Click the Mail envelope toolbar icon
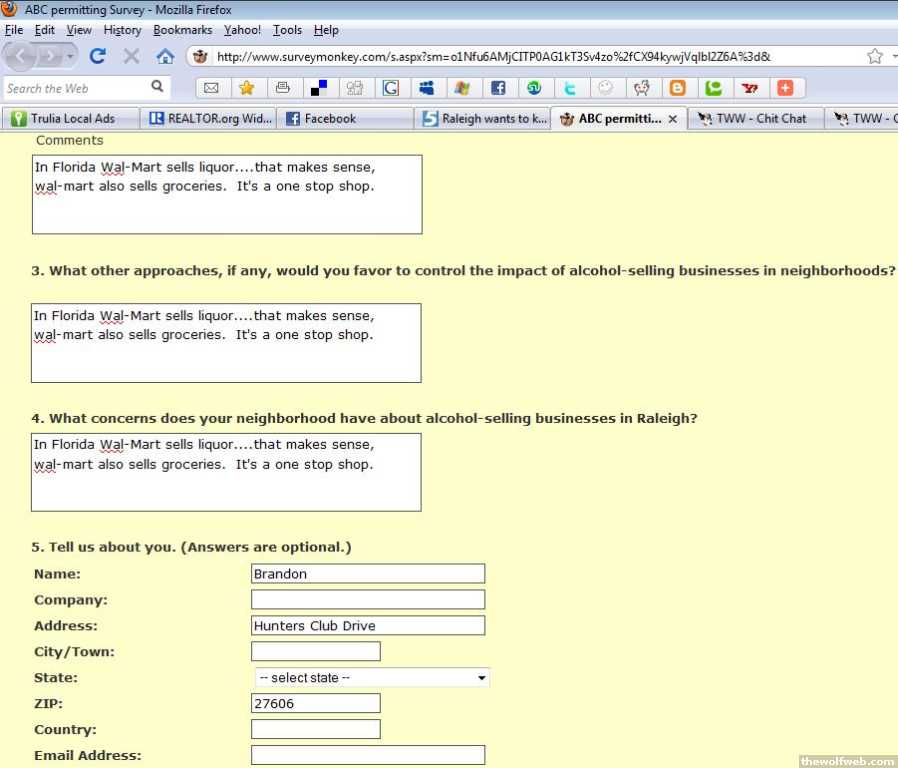 211,88
